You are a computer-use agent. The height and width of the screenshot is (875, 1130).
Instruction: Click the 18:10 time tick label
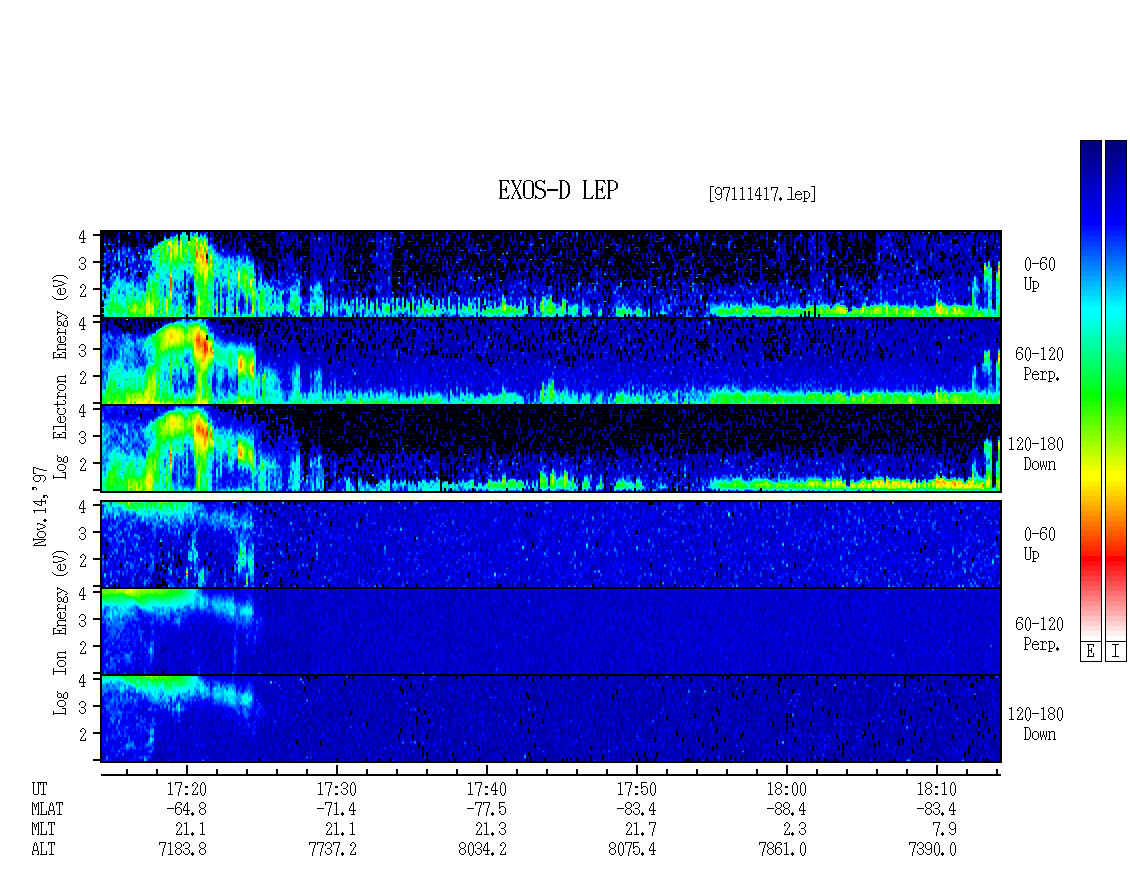click(x=936, y=789)
